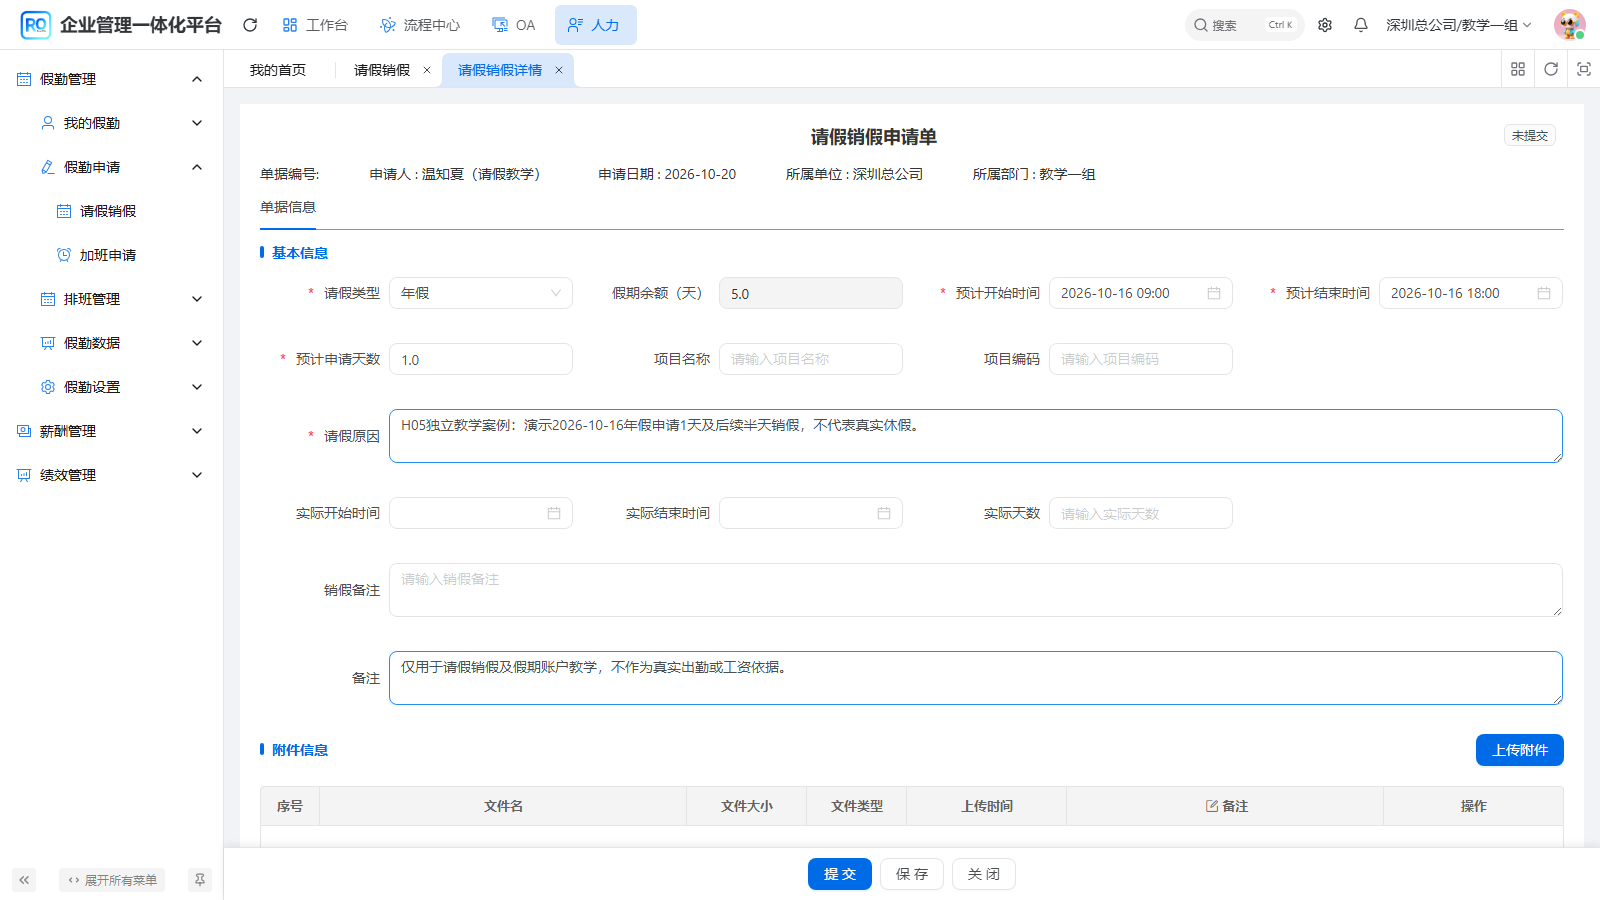Expand the 排班管理 submenu
This screenshot has width=1600, height=900.
(111, 299)
